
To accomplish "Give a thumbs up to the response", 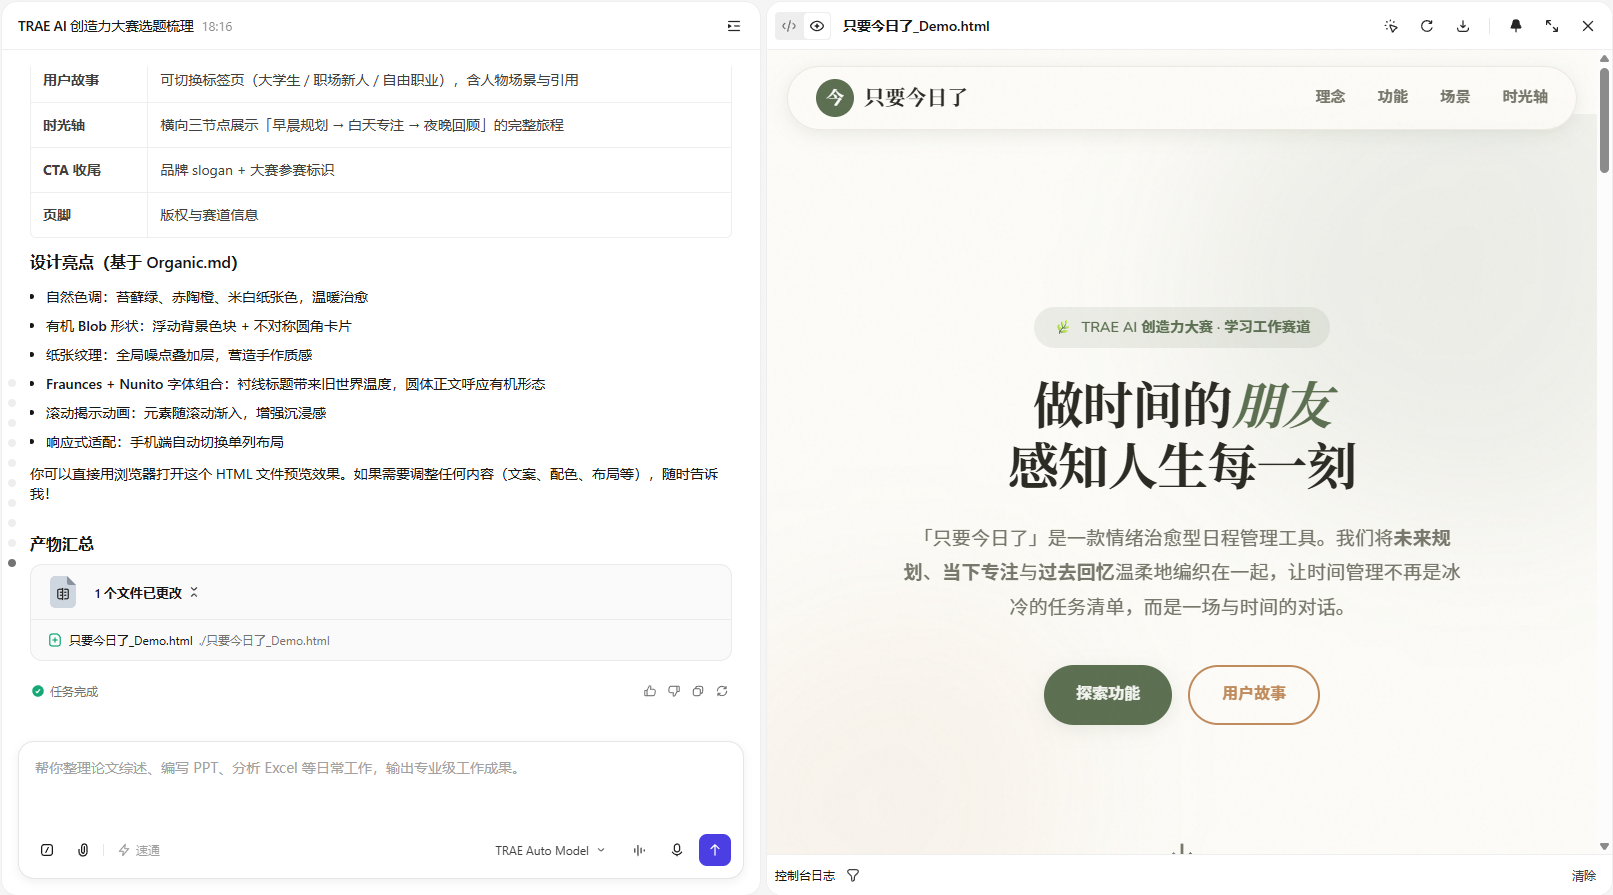I will pyautogui.click(x=650, y=691).
